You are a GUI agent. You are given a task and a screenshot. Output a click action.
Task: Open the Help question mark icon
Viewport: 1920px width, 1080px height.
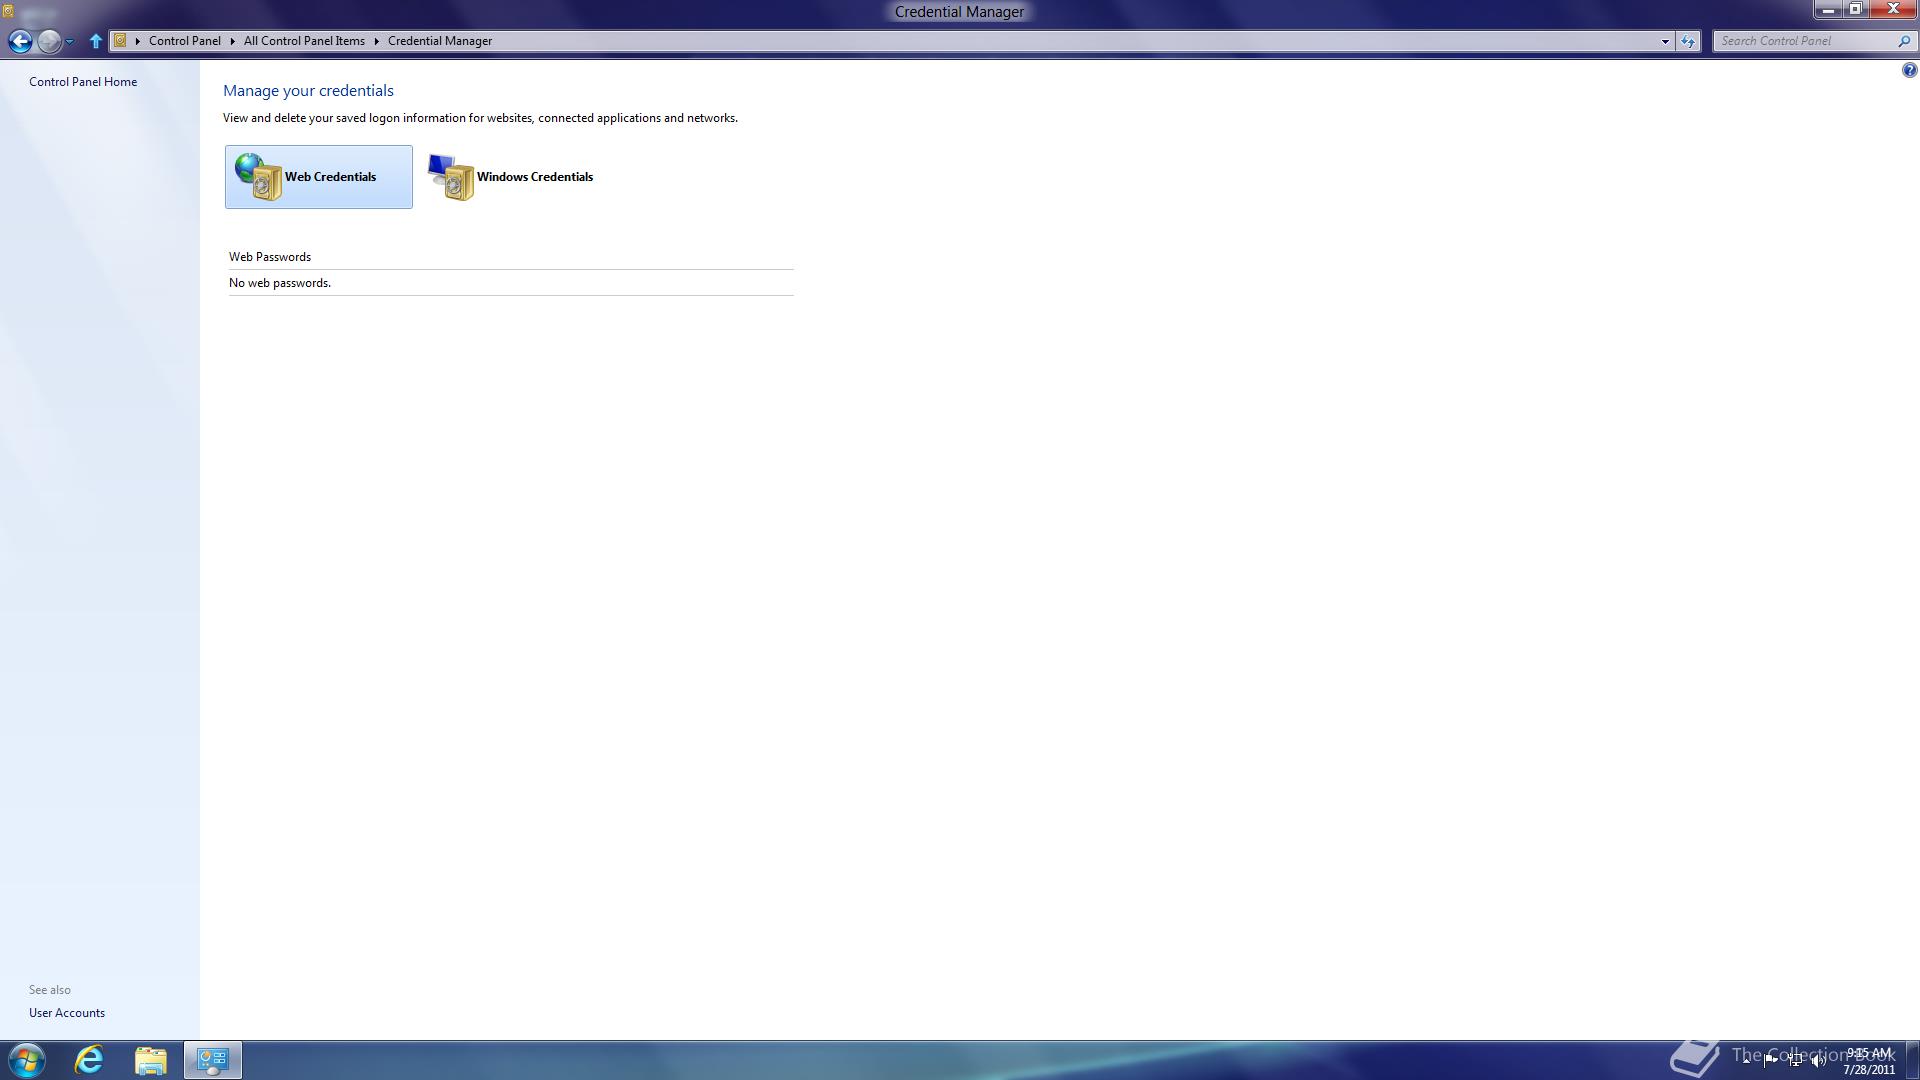[x=1909, y=70]
